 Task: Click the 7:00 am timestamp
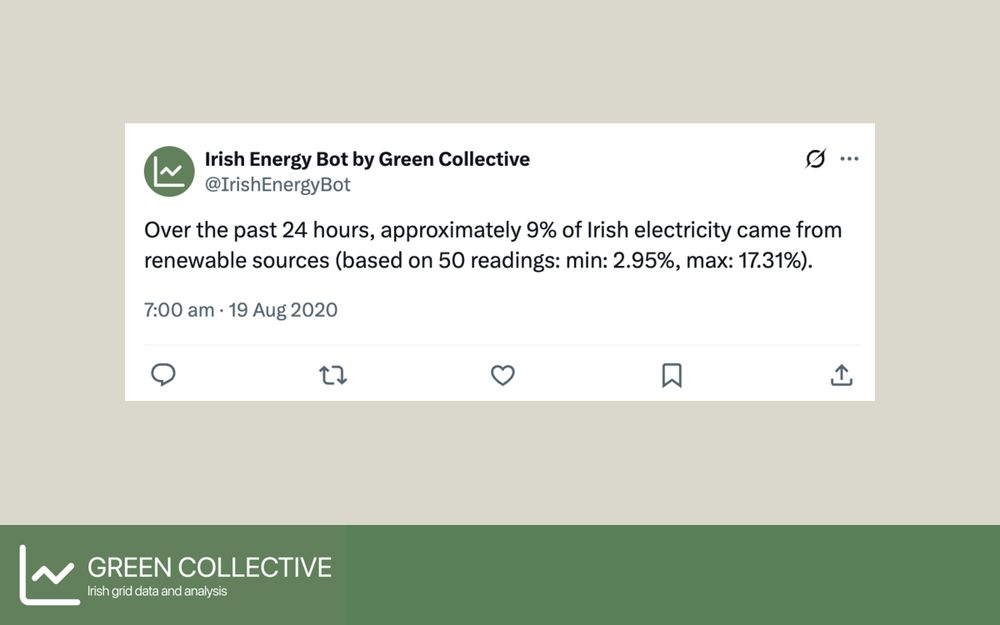[179, 310]
